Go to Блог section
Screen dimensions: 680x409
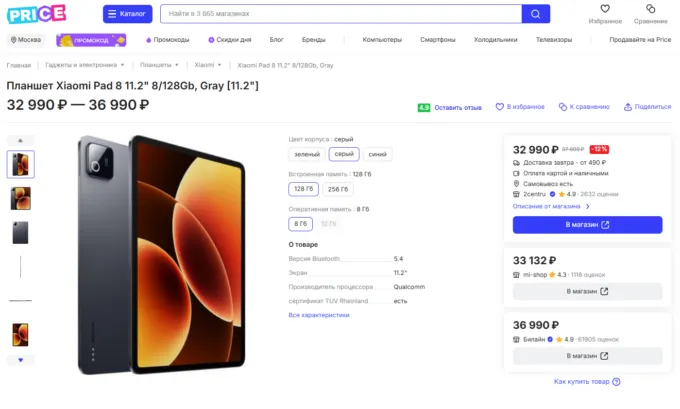tap(276, 39)
